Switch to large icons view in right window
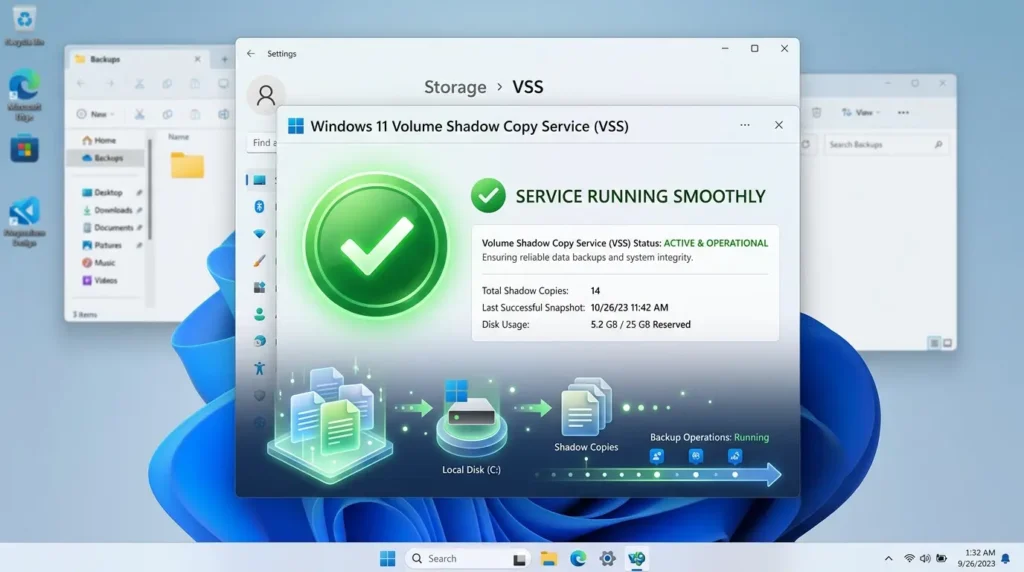Viewport: 1024px width, 572px height. click(x=948, y=343)
